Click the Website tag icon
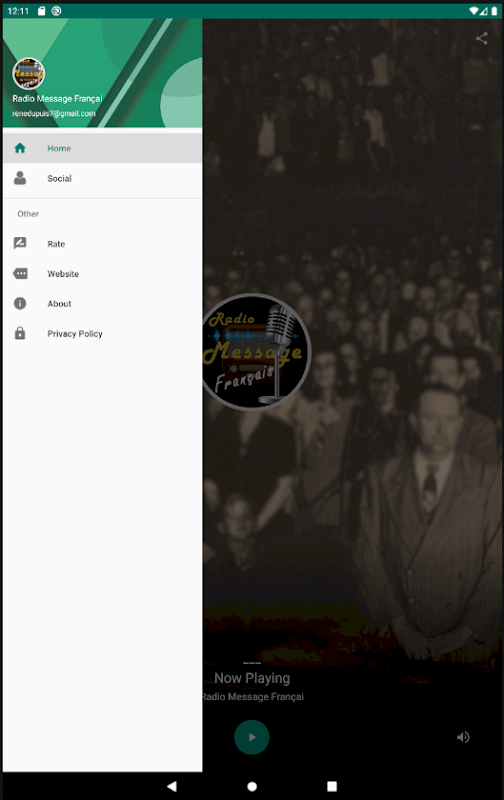The image size is (504, 800). pyautogui.click(x=20, y=273)
